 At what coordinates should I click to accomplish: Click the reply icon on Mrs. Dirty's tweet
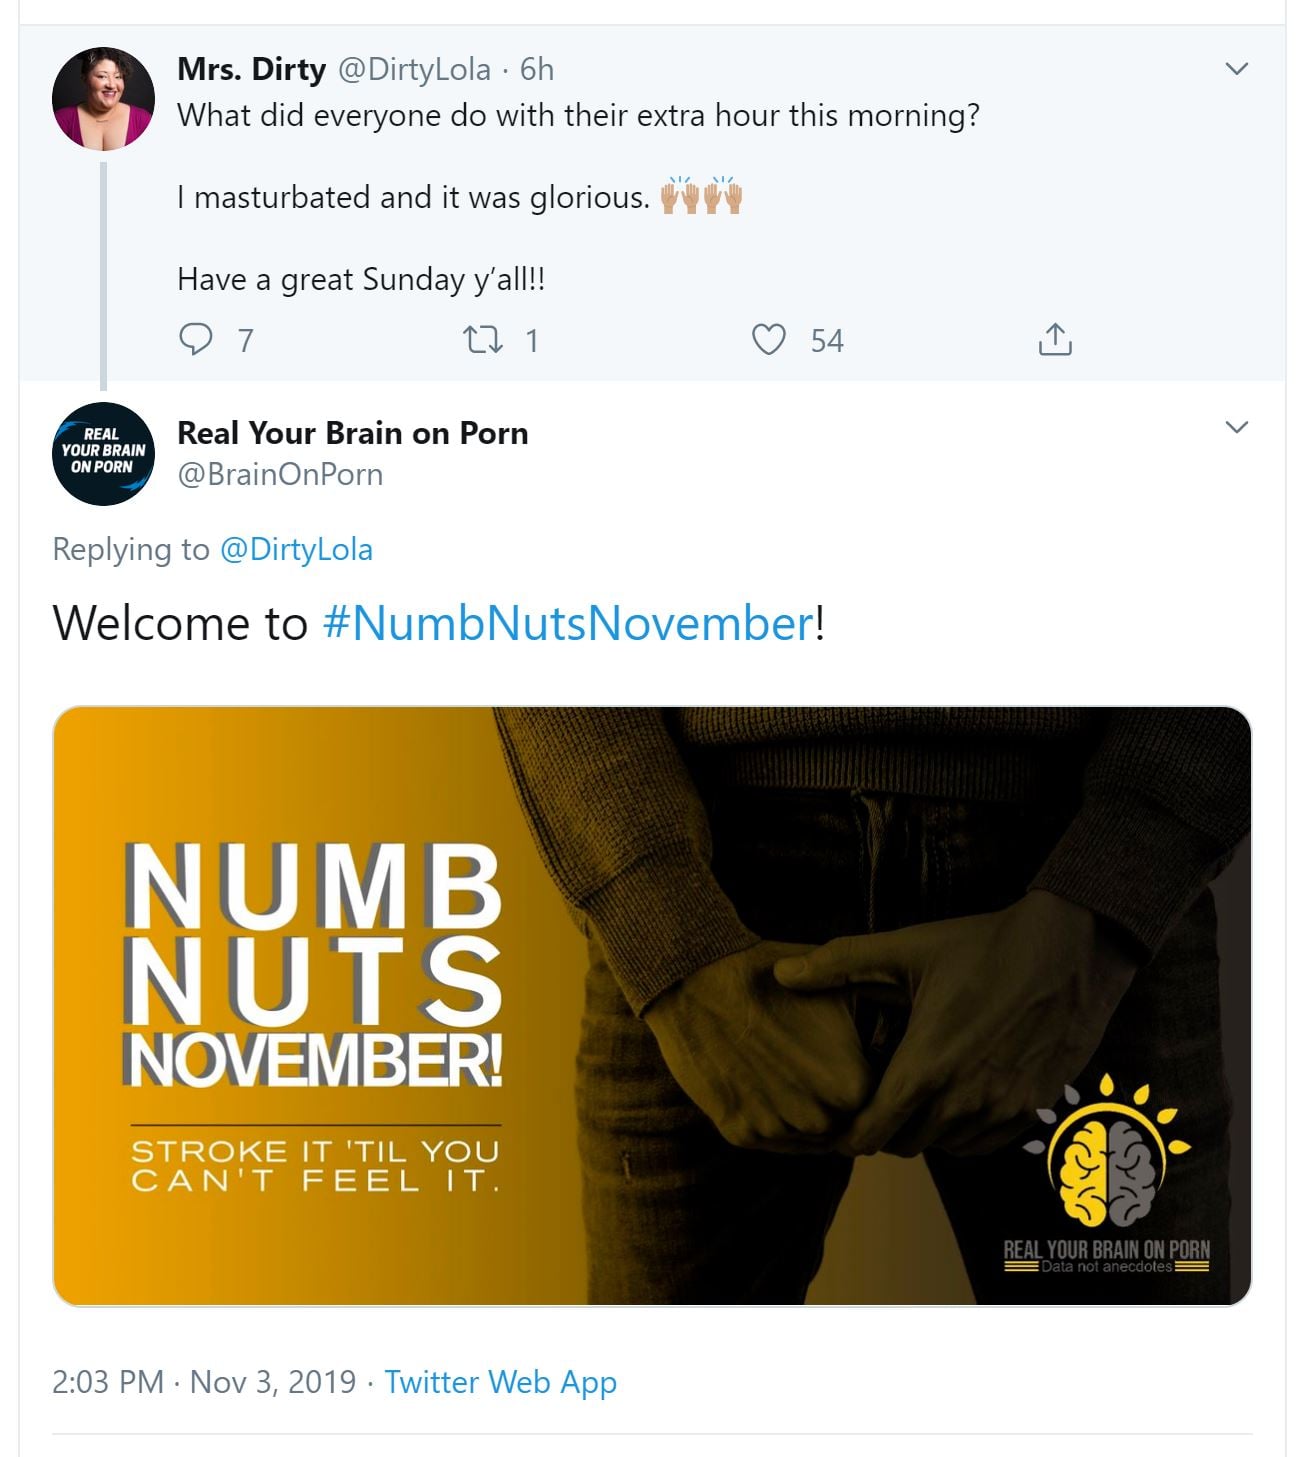pos(195,340)
